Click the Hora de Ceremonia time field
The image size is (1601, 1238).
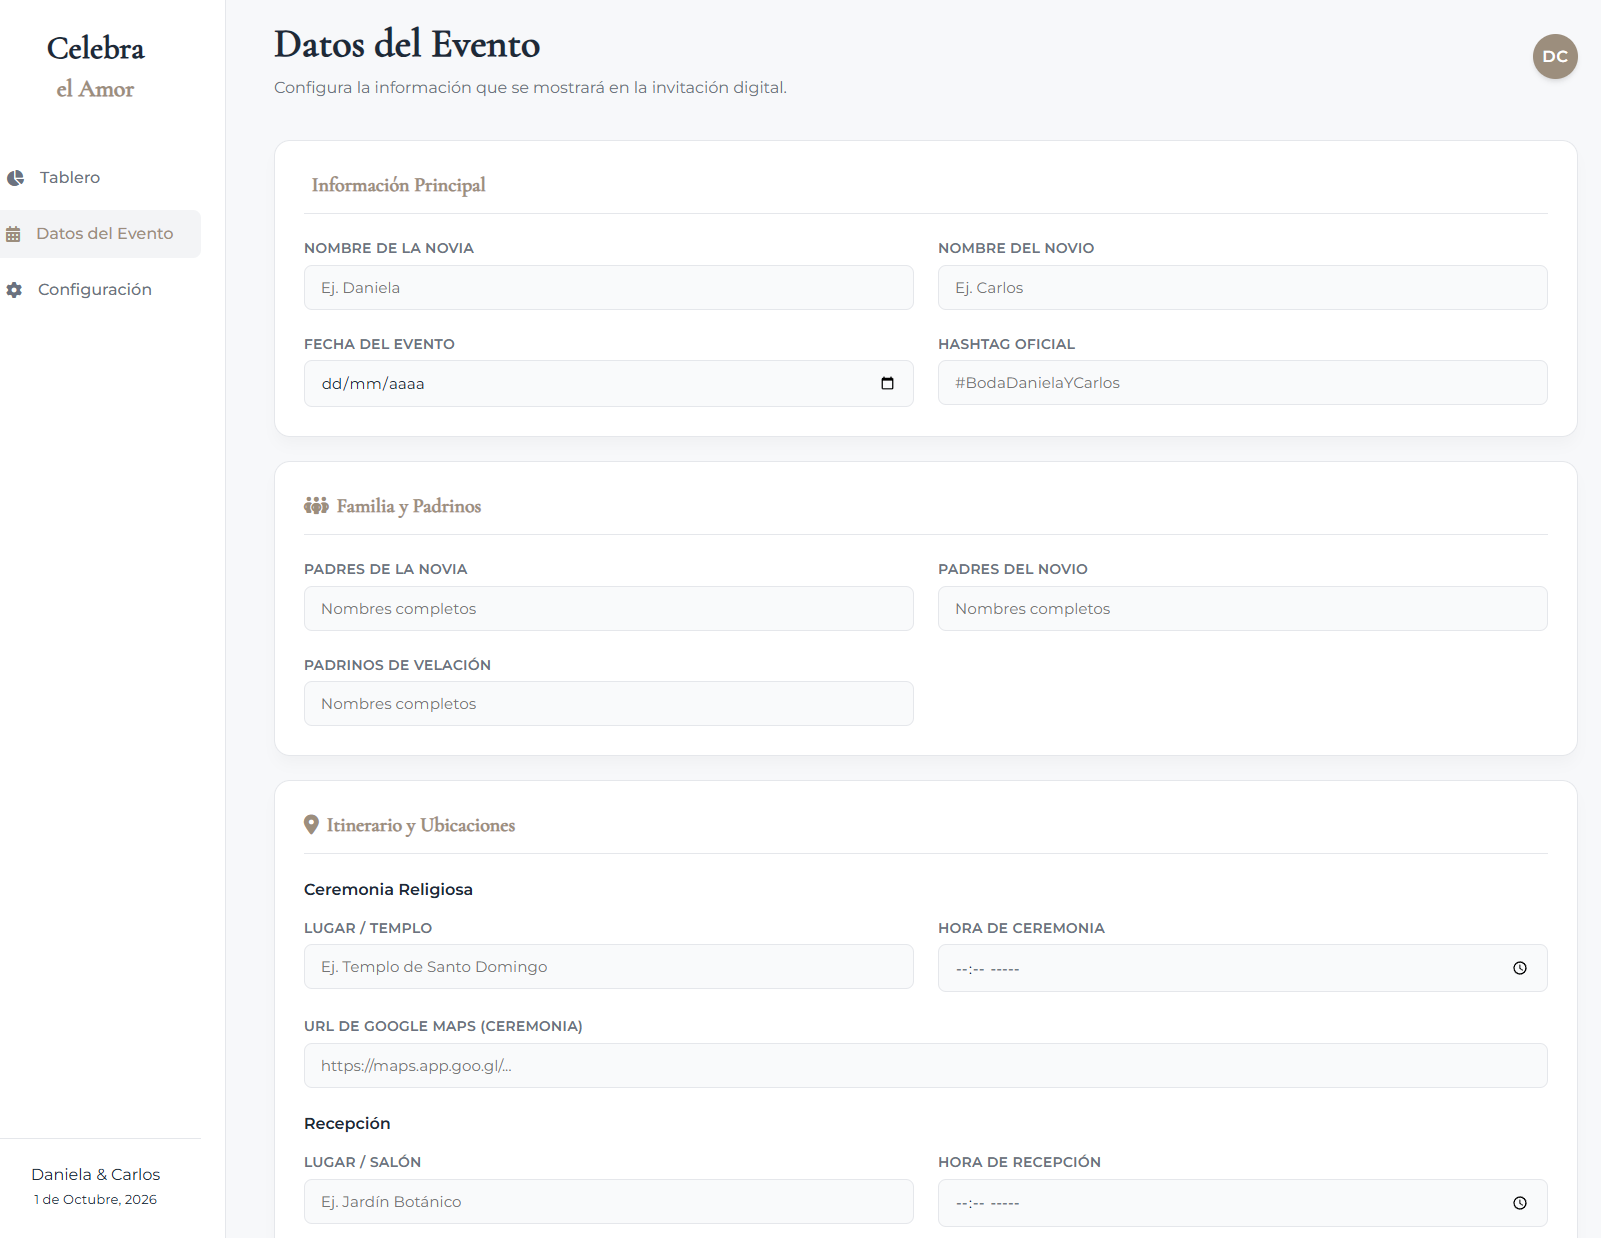tap(1243, 968)
